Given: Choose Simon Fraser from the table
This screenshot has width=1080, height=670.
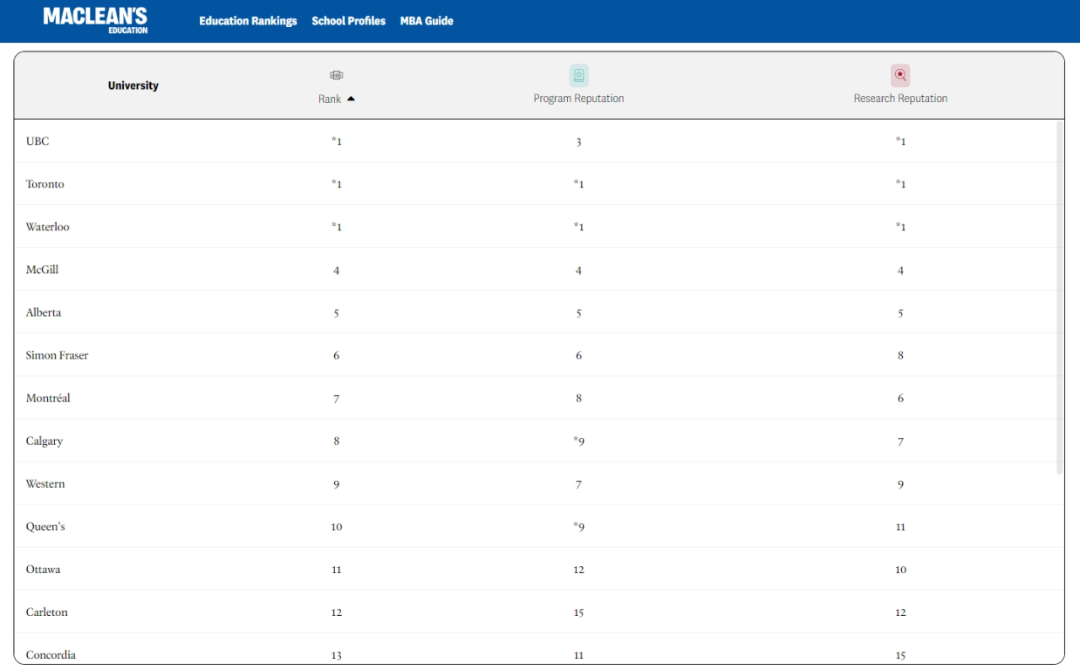Looking at the screenshot, I should coord(57,356).
